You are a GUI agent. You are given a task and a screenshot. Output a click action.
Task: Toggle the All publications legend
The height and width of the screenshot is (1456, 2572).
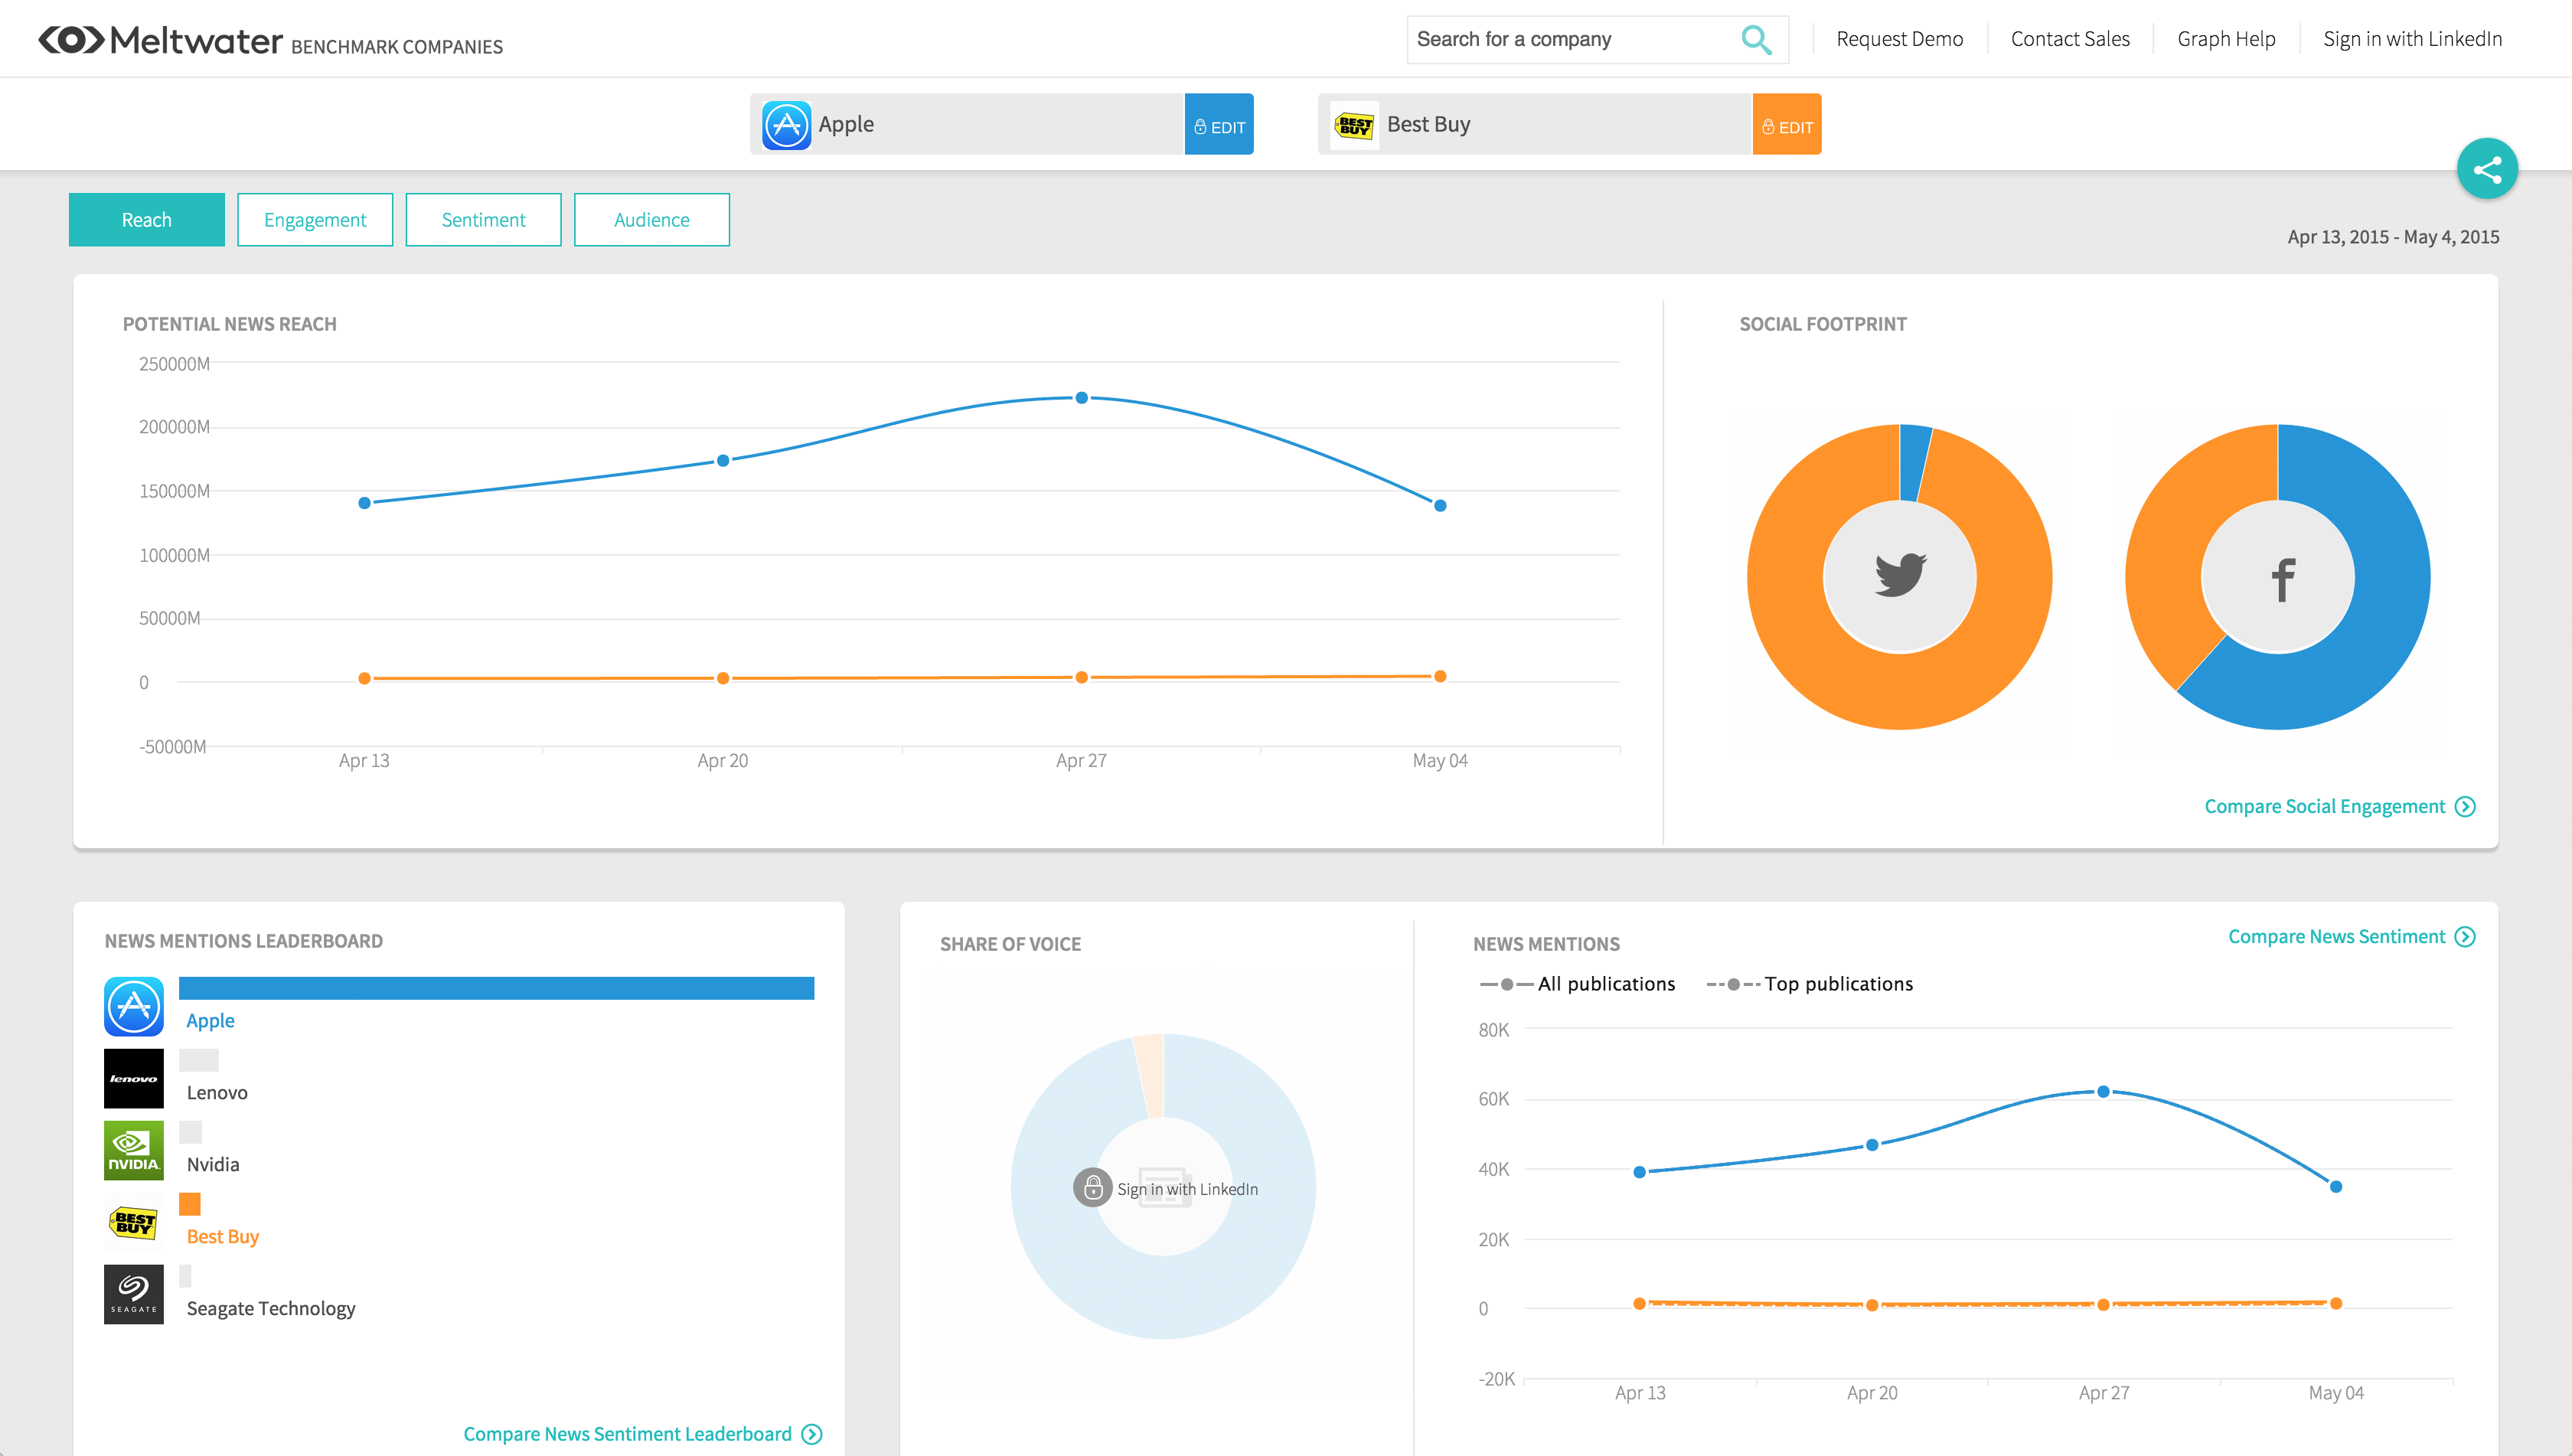[1577, 984]
